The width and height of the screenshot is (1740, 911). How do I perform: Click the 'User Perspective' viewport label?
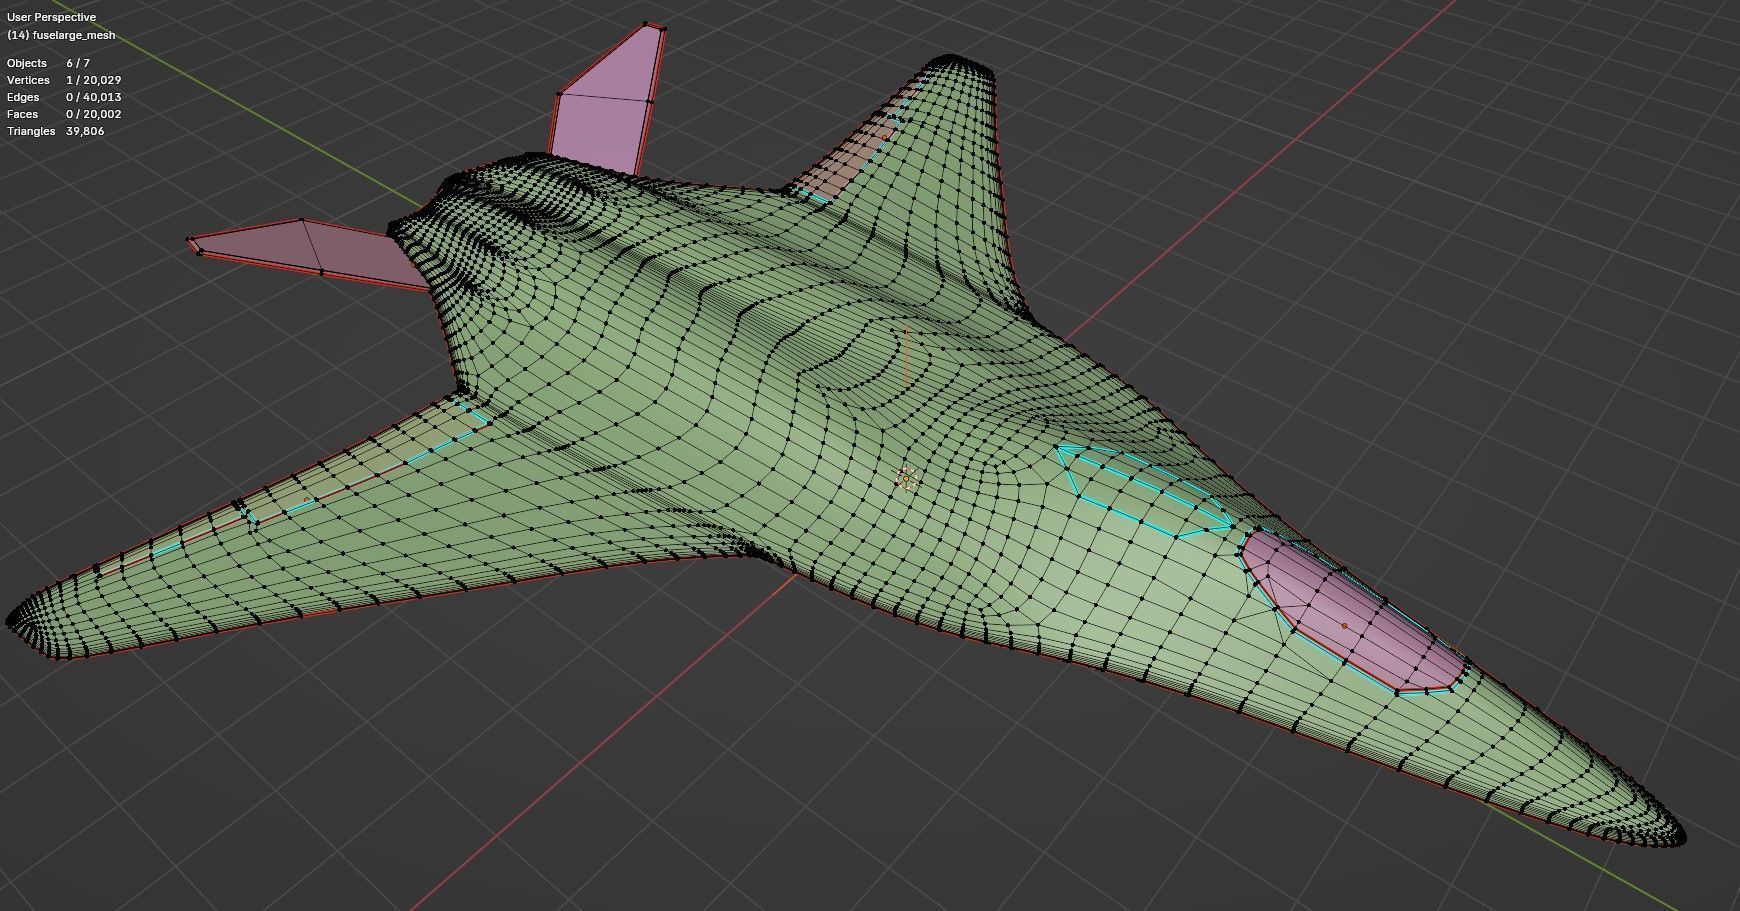(51, 17)
